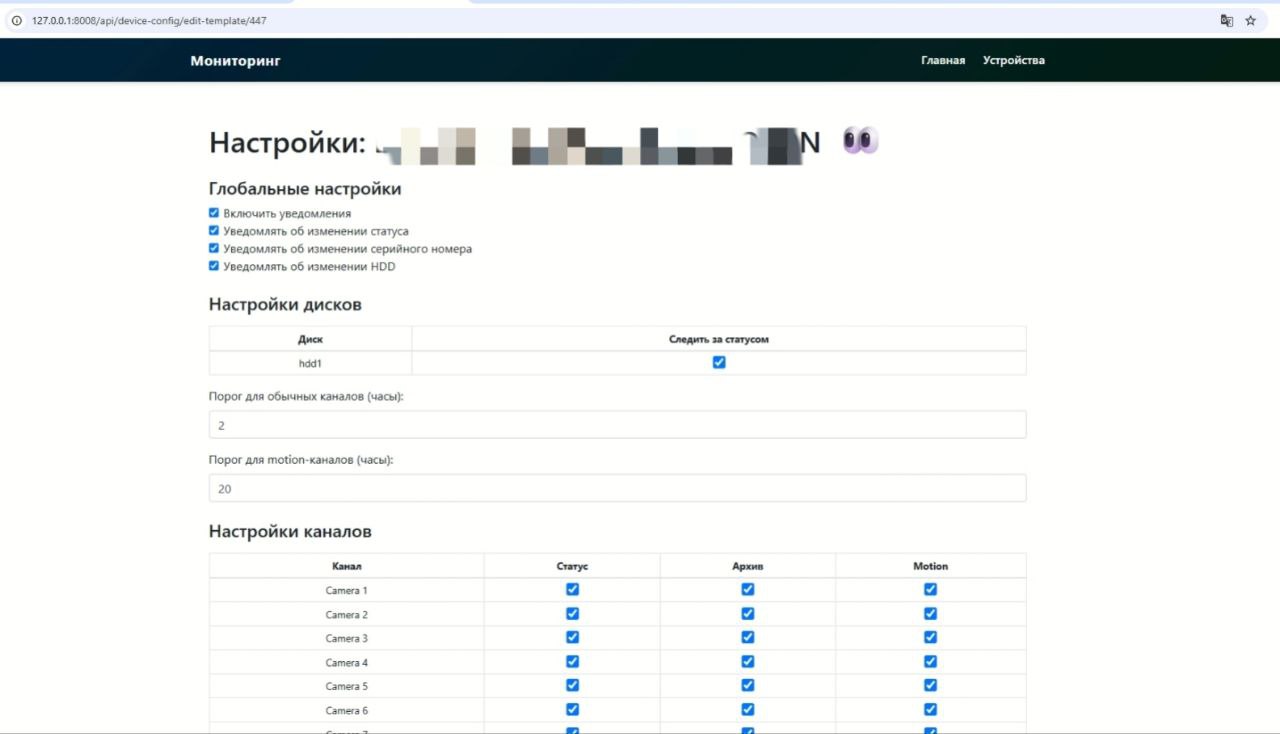The height and width of the screenshot is (734, 1280).
Task: Uncheck Архив for Camera 5
Action: pyautogui.click(x=747, y=686)
